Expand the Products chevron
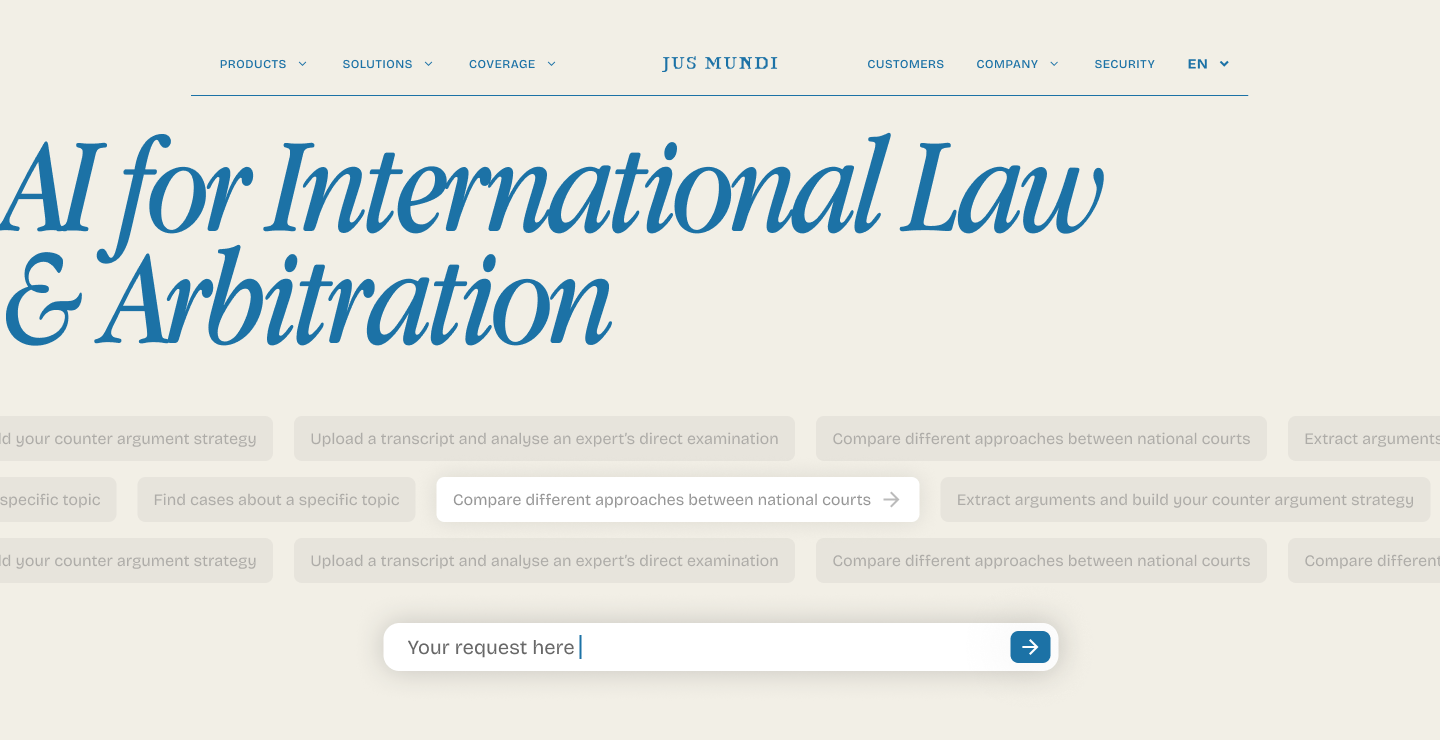1440x740 pixels. (x=302, y=64)
